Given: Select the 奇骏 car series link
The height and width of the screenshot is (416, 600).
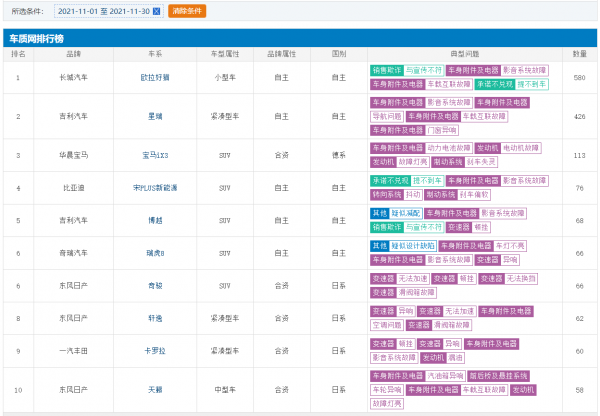Looking at the screenshot, I should [155, 285].
